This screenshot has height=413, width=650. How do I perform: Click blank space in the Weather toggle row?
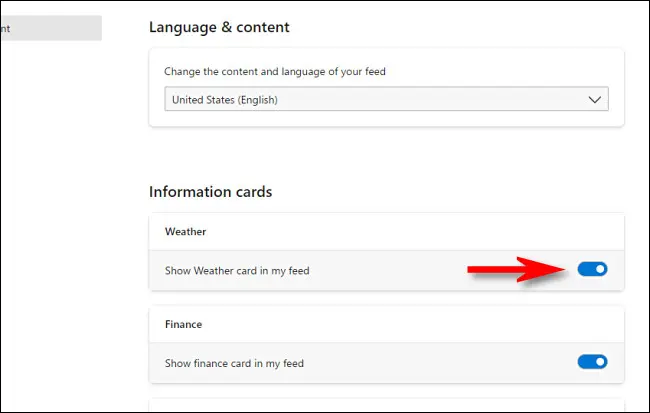click(400, 270)
